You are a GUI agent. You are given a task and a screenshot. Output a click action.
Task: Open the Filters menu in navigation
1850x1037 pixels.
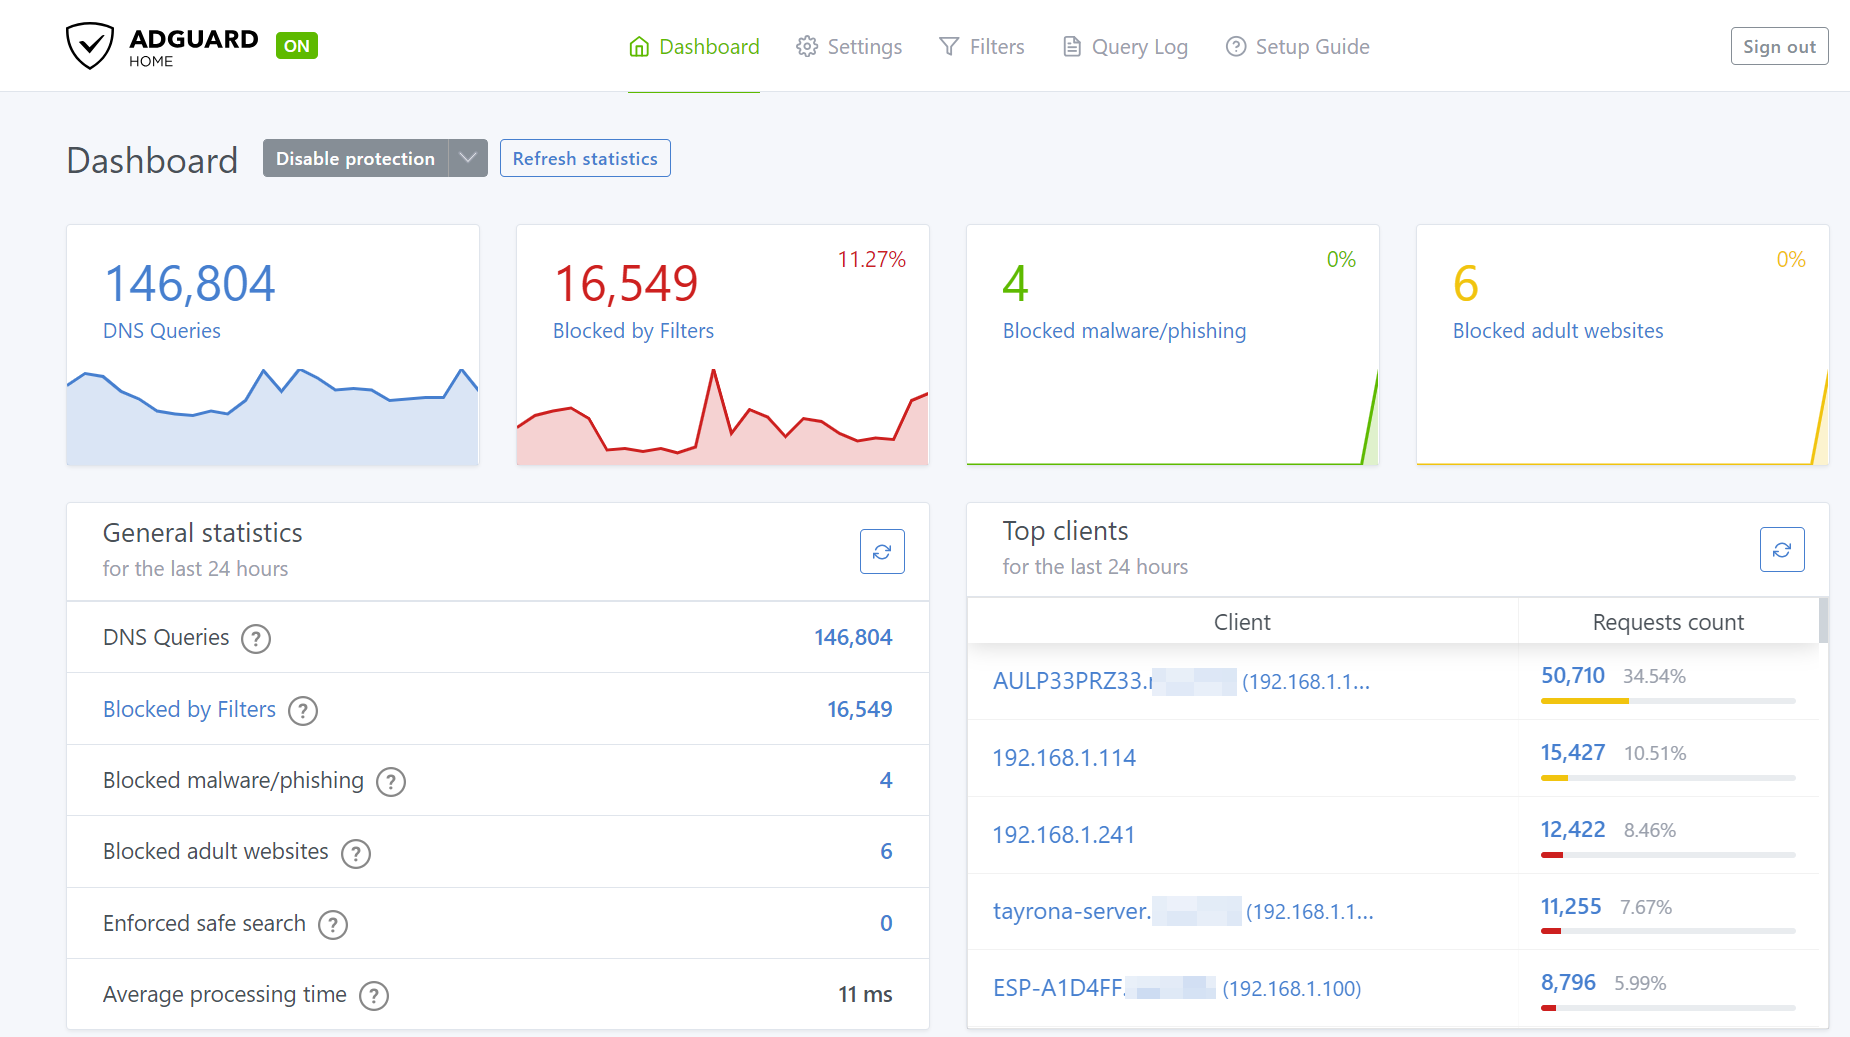(982, 47)
